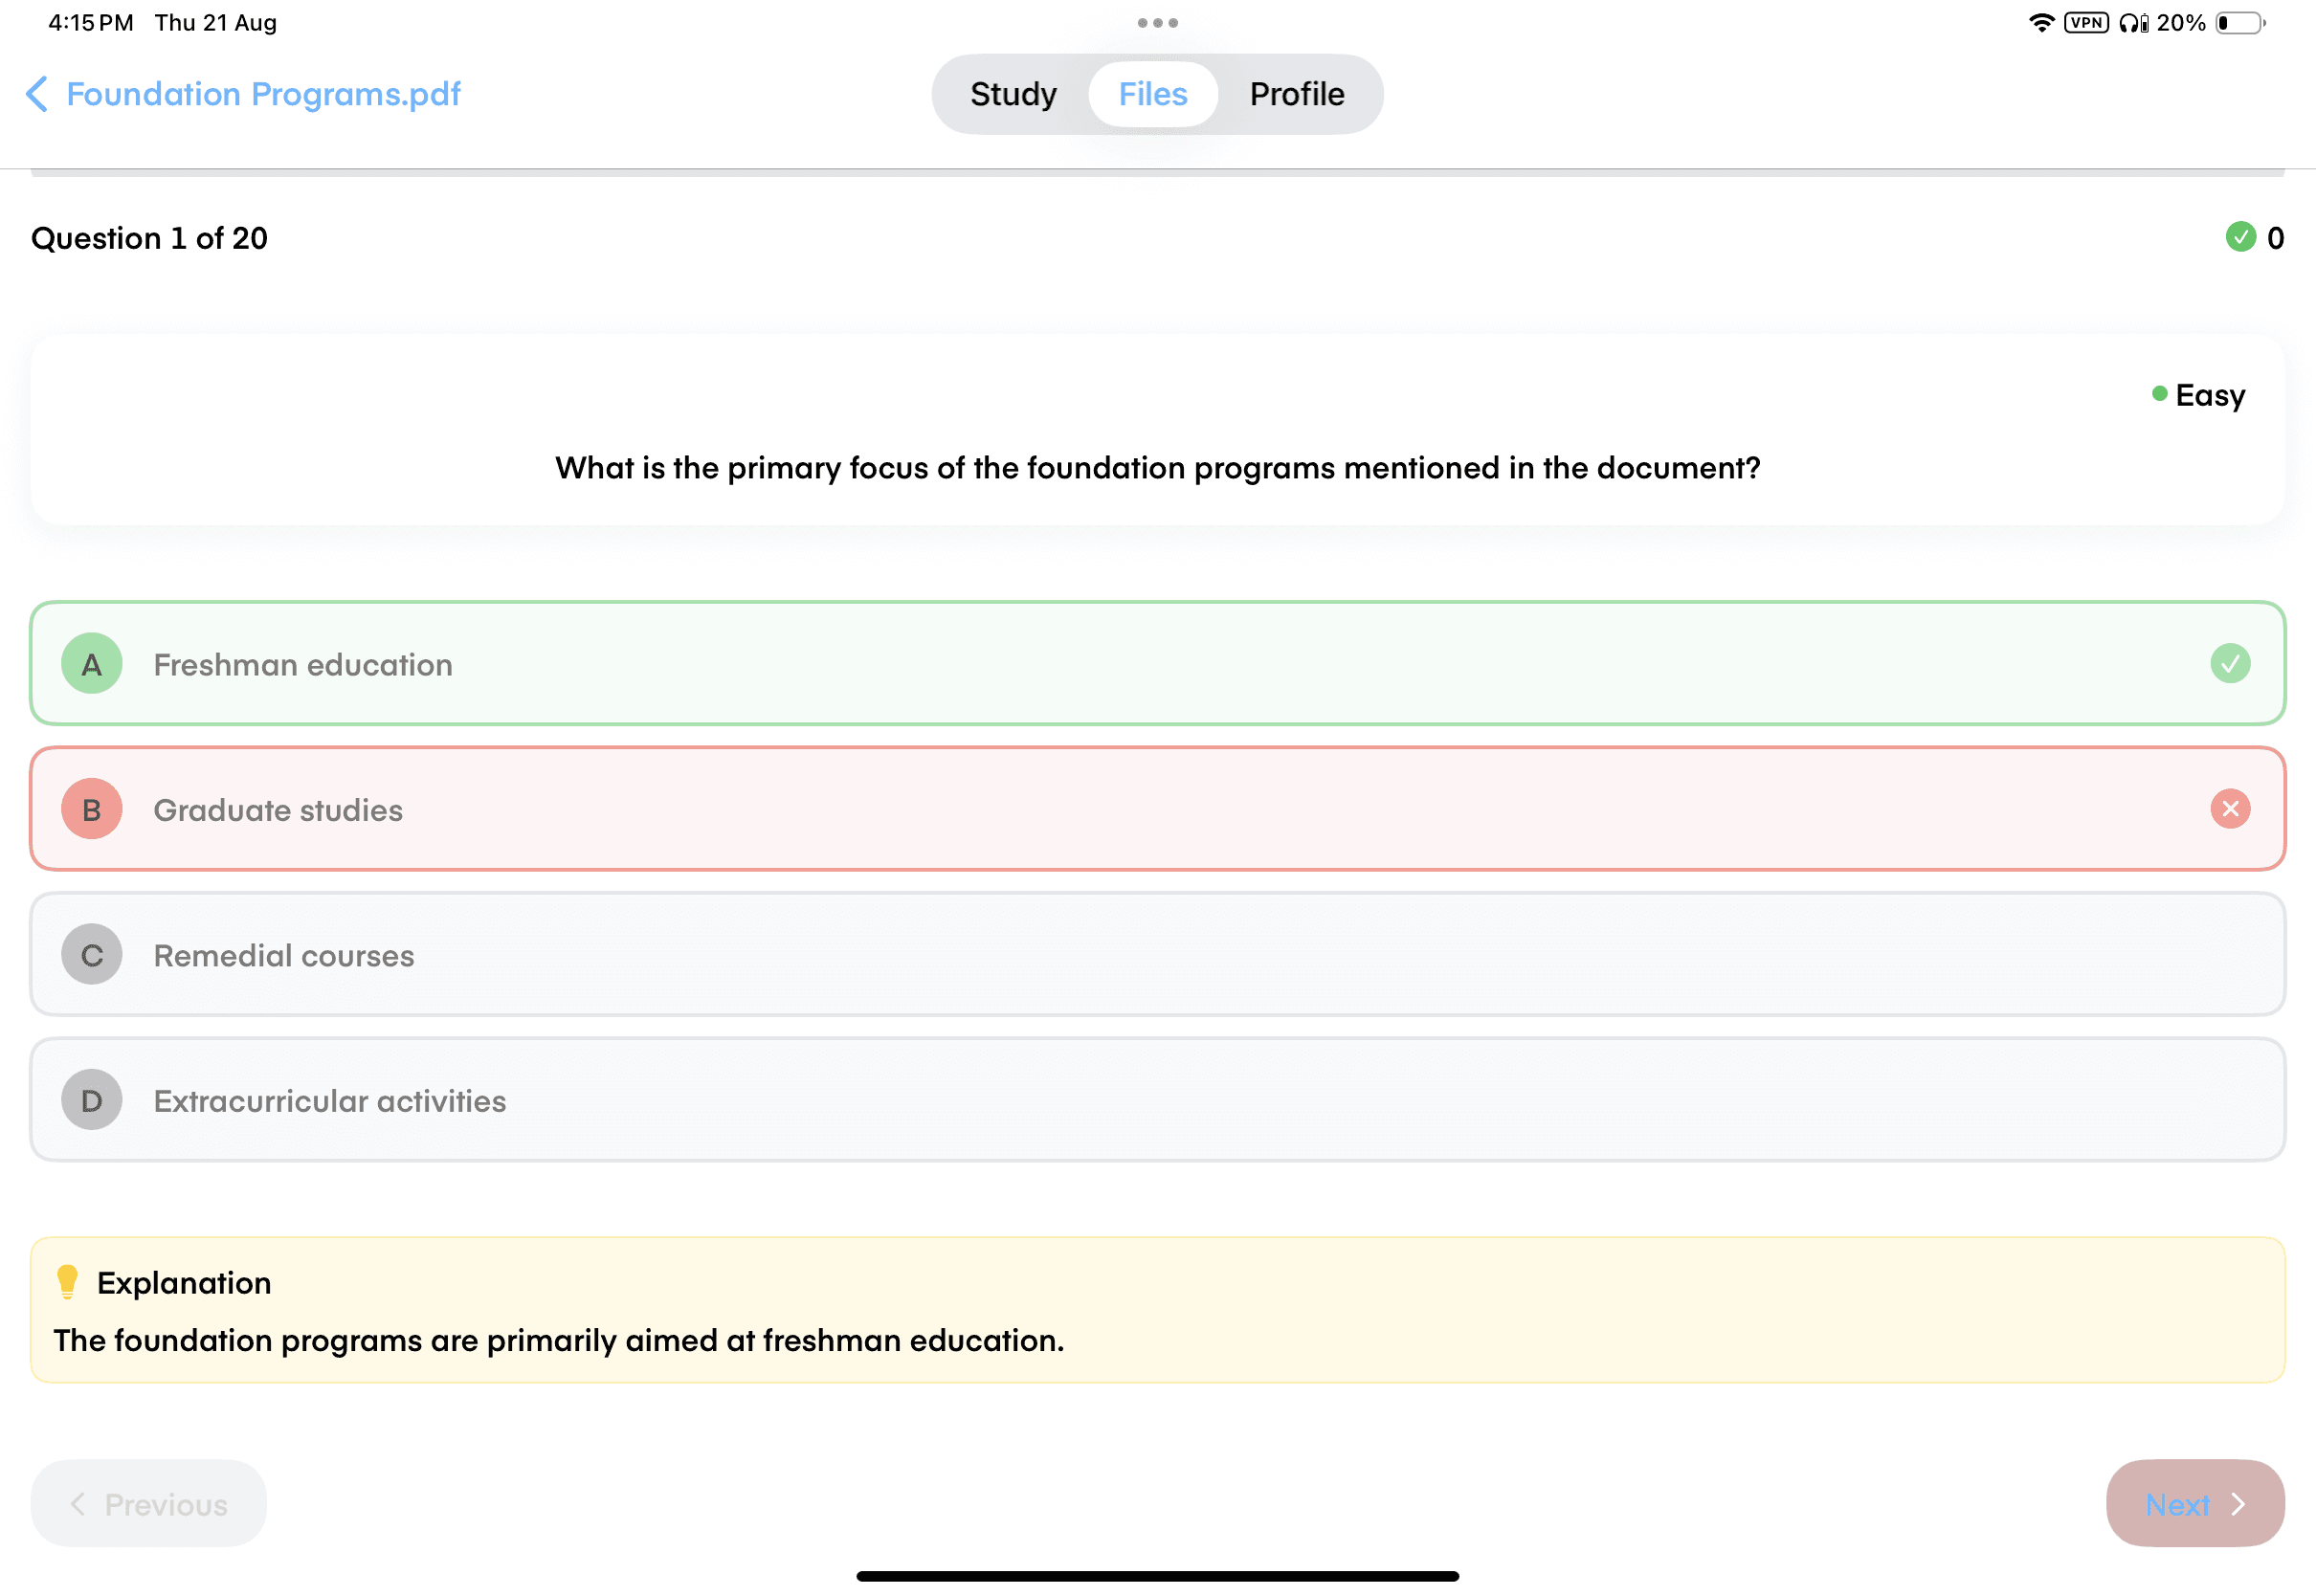
Task: Tap the three-dot multitasking menu
Action: point(1158,23)
